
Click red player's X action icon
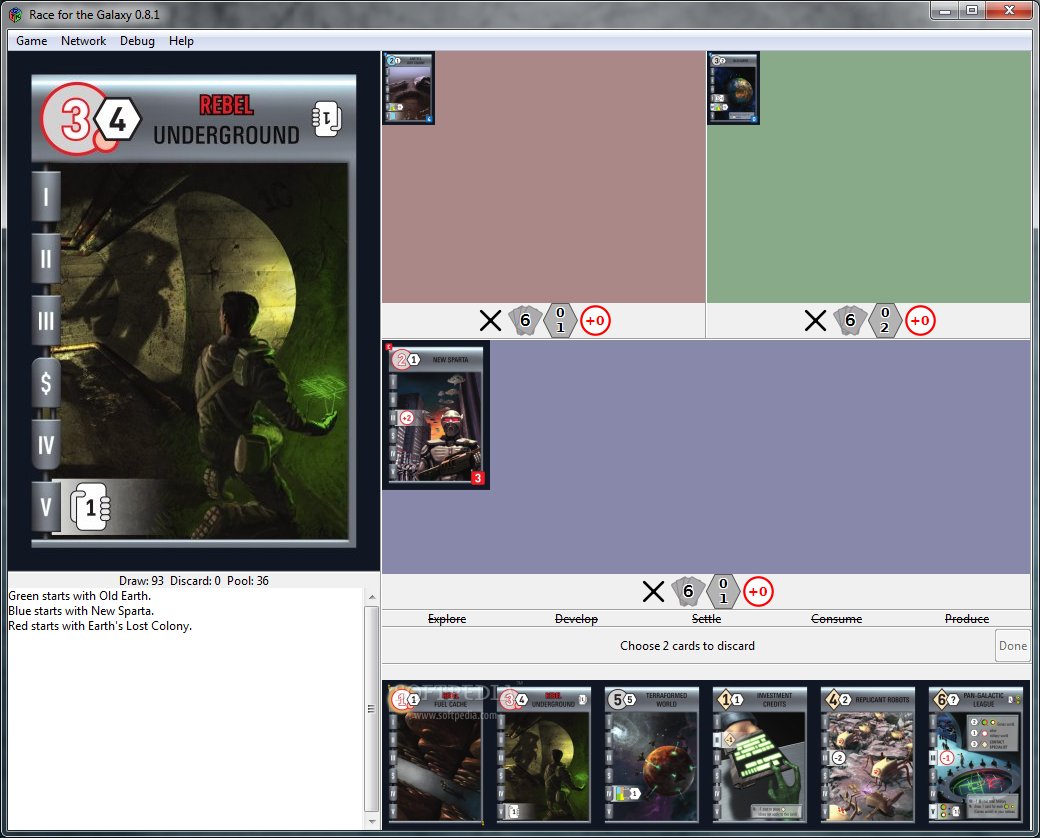pyautogui.click(x=490, y=320)
